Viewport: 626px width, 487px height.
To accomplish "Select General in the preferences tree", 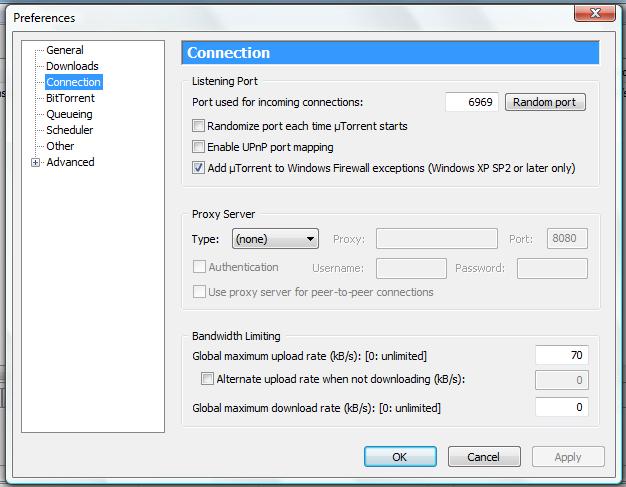I will pos(65,50).
